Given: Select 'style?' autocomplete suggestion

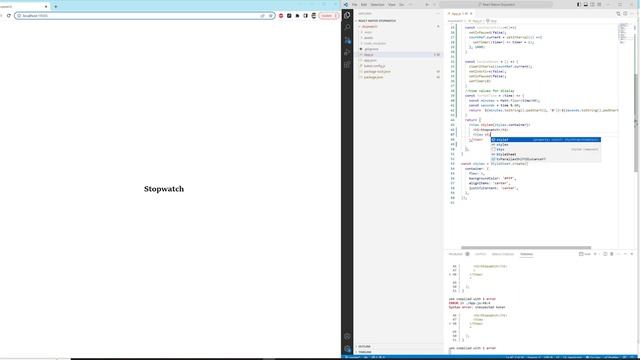Looking at the screenshot, I should click(x=546, y=140).
